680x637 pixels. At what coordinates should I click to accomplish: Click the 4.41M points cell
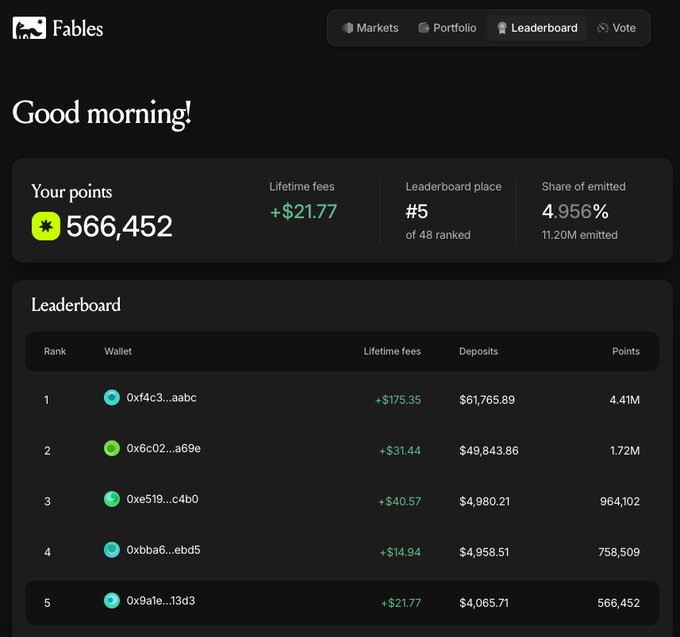coord(624,400)
